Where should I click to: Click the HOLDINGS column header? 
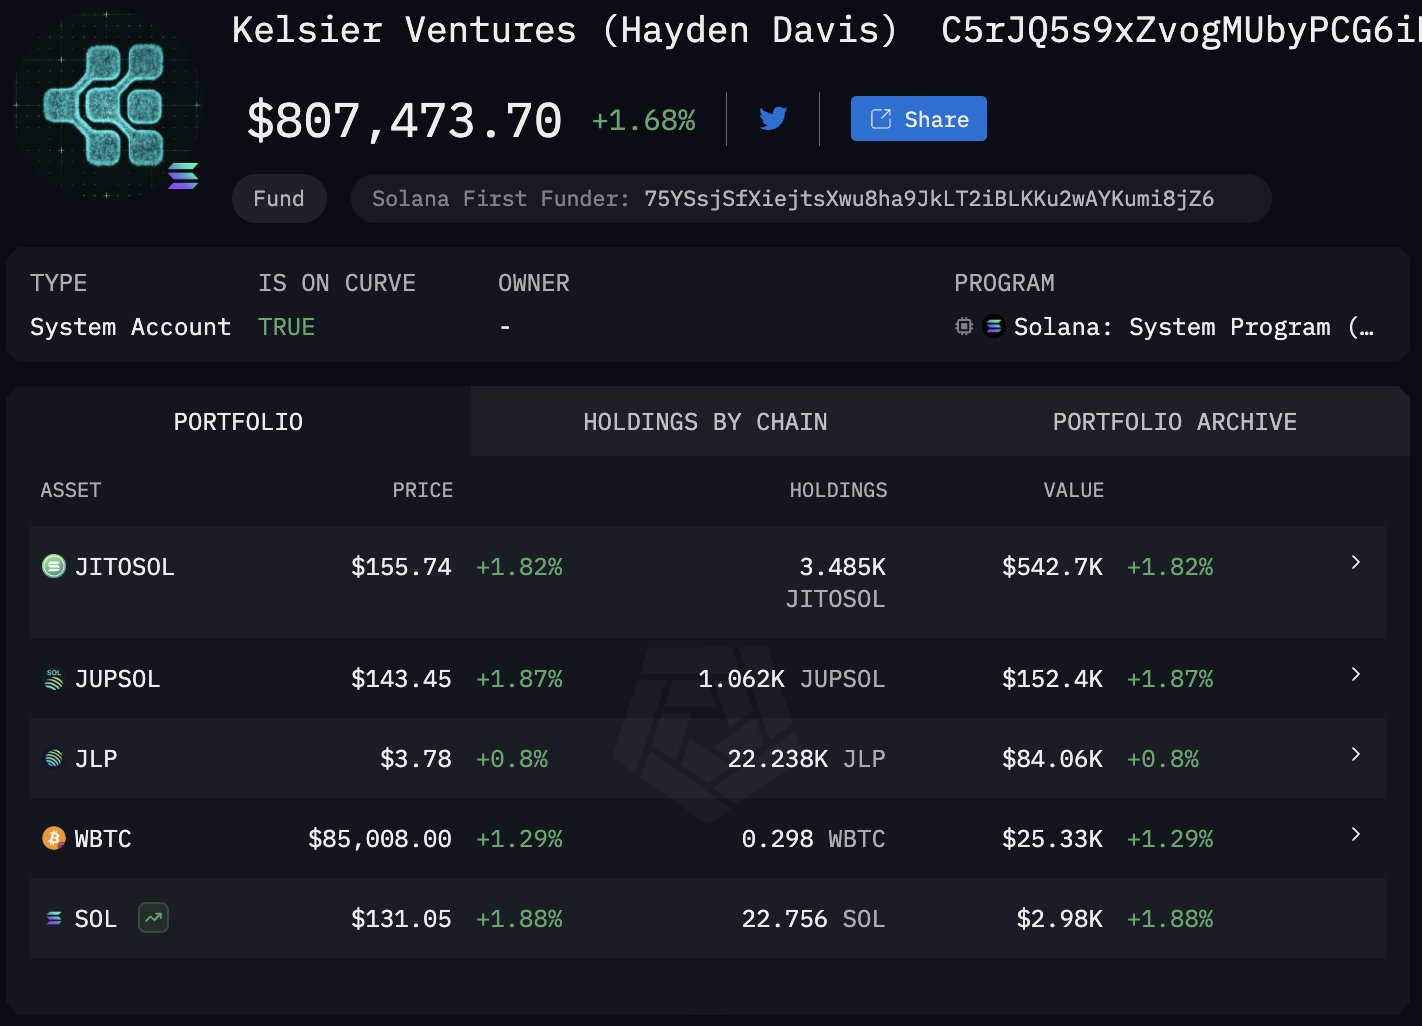click(x=838, y=490)
